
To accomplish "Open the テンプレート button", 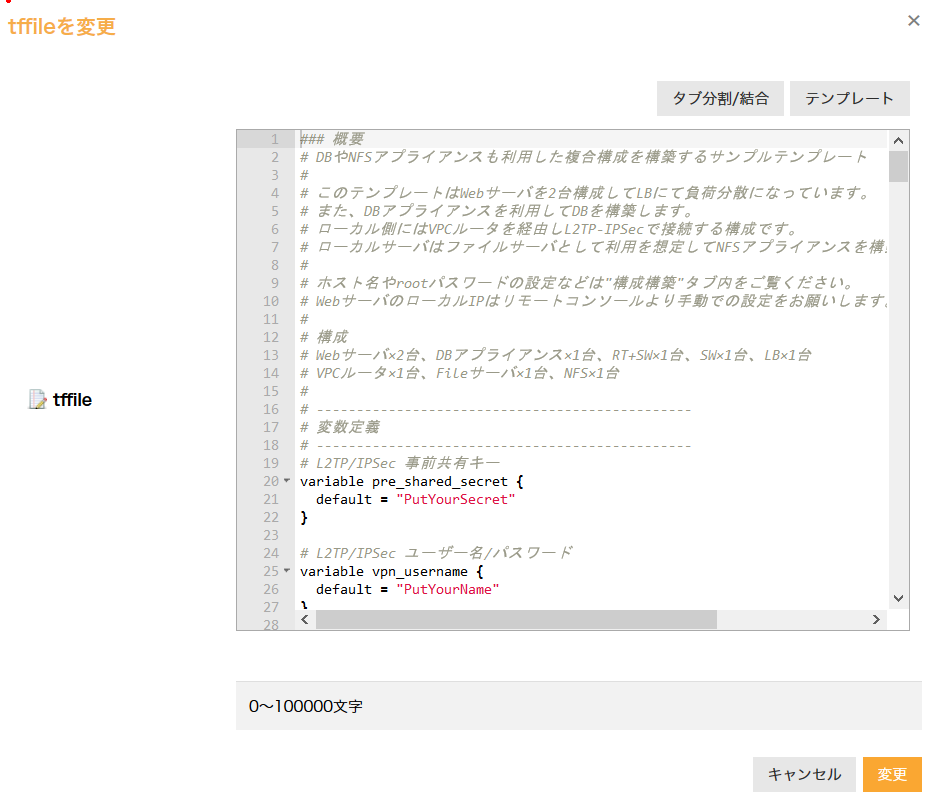I will (849, 99).
